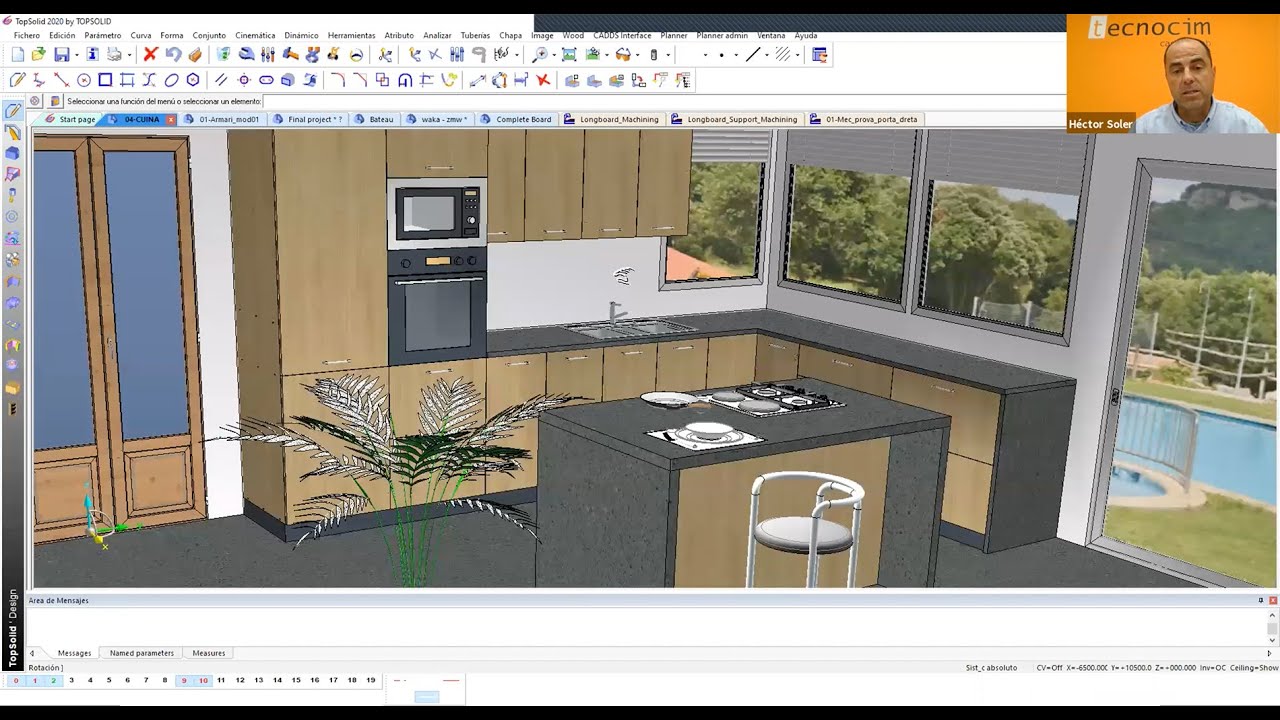Toggle layer 1 in the layer bar
1280x720 pixels.
tap(34, 680)
